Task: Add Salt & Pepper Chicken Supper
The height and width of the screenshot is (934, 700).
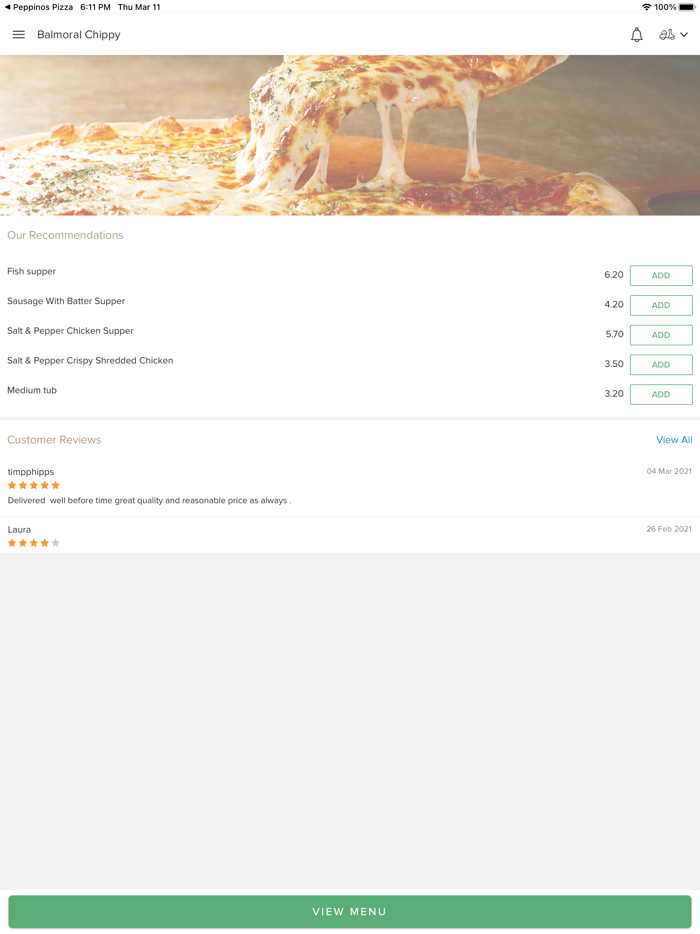Action: pos(661,335)
